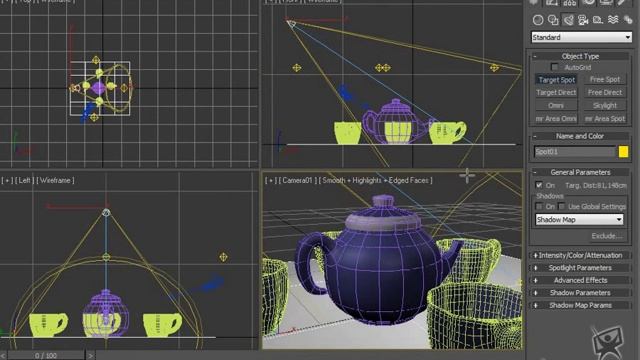
Task: Click the mr Area Spot button
Action: [x=605, y=118]
